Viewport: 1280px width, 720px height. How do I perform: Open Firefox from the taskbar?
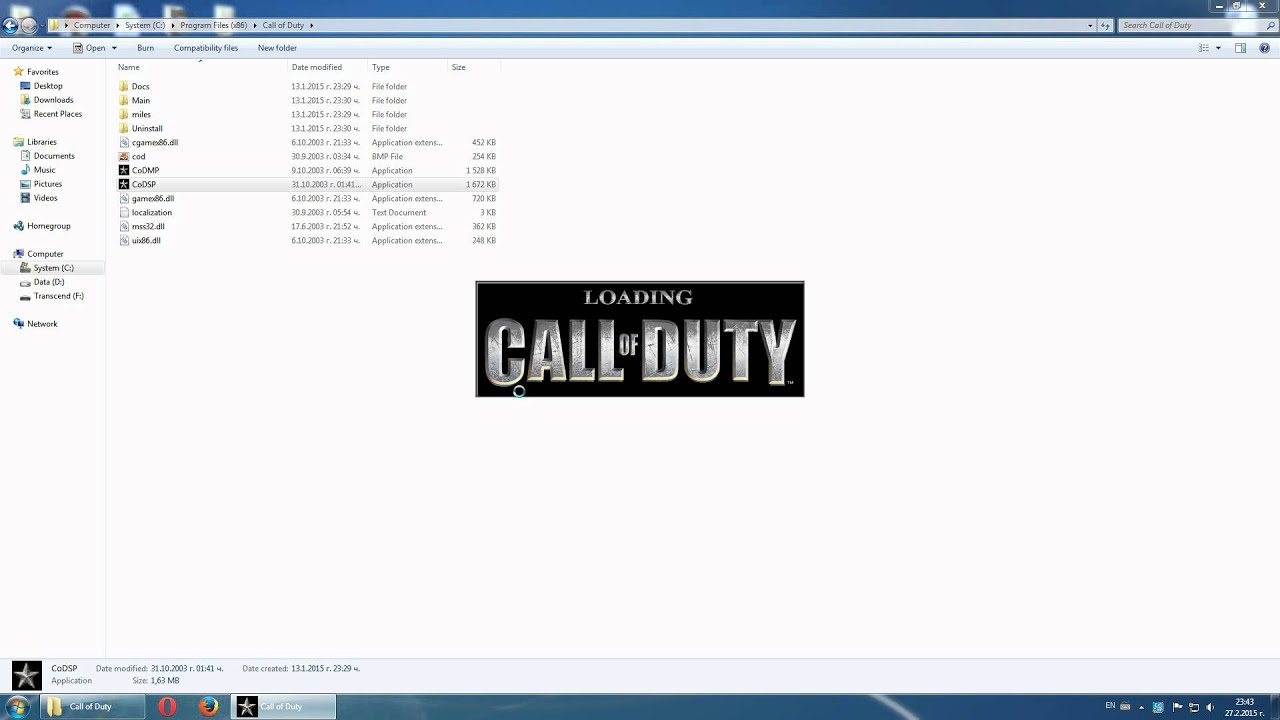click(208, 707)
